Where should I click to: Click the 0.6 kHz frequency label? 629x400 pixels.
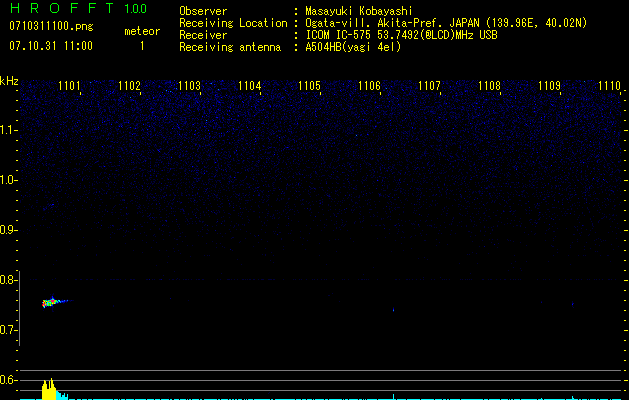[8, 380]
